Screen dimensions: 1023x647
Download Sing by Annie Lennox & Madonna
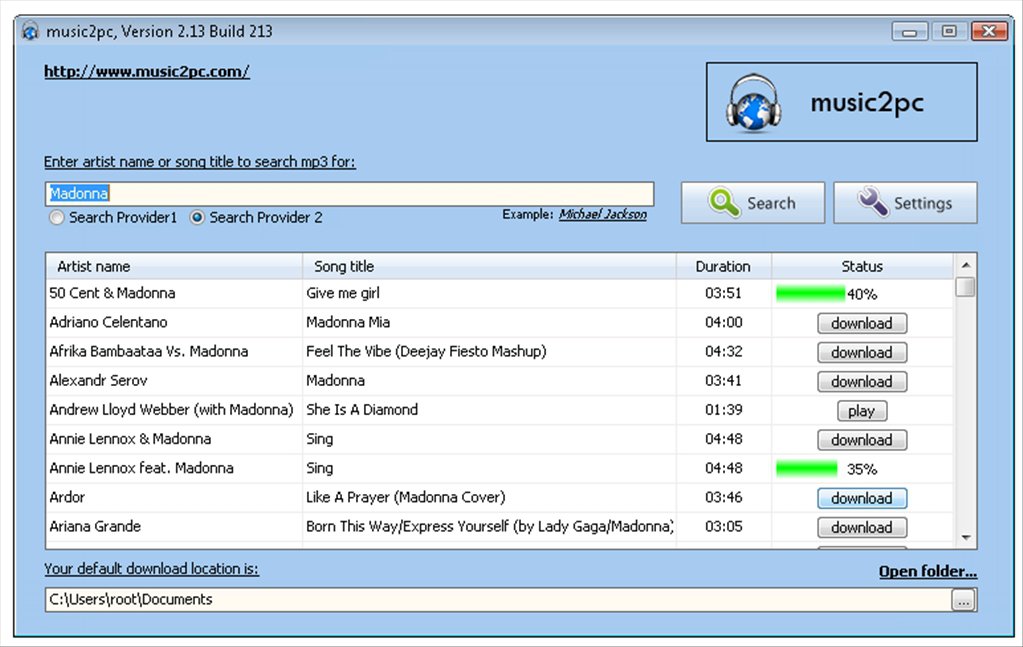862,440
